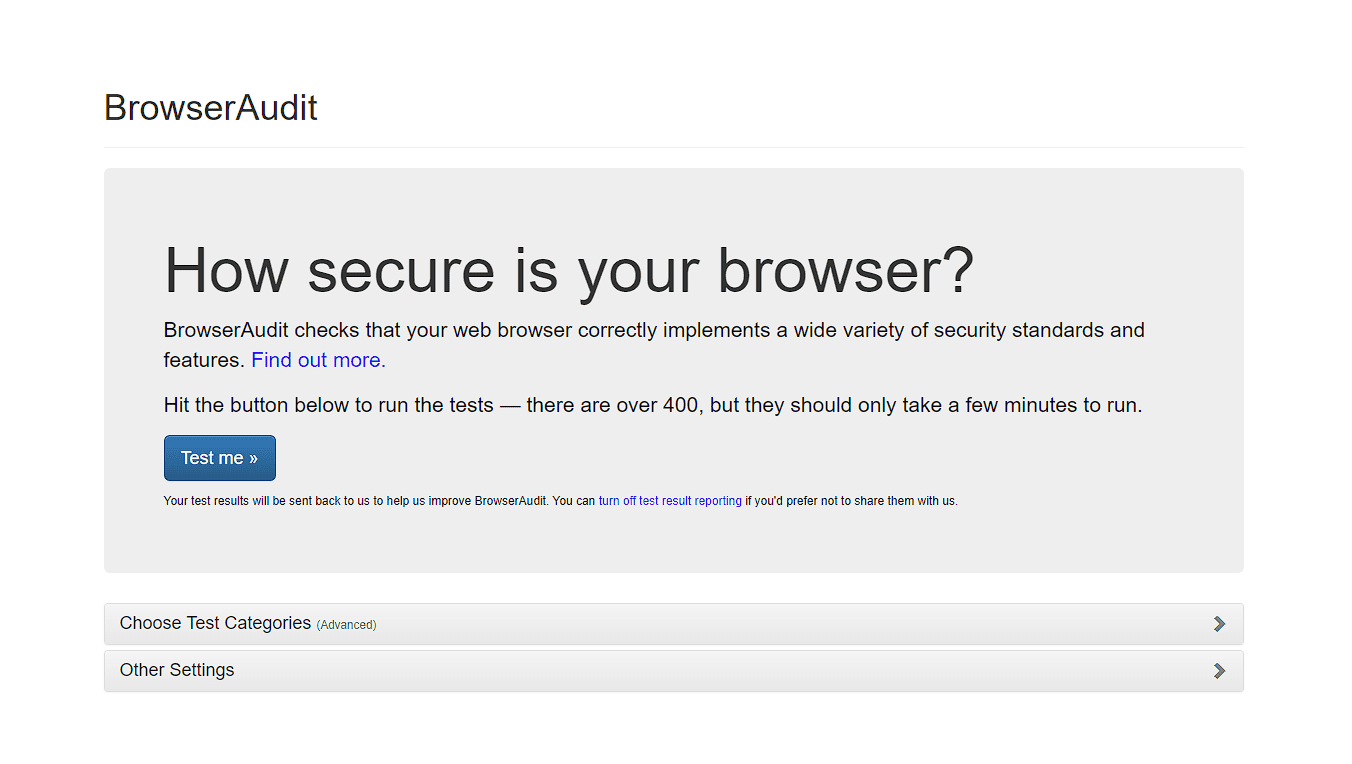This screenshot has width=1352, height=764.
Task: Click the sentence starting BrowserAudit checks that
Action: coord(654,345)
